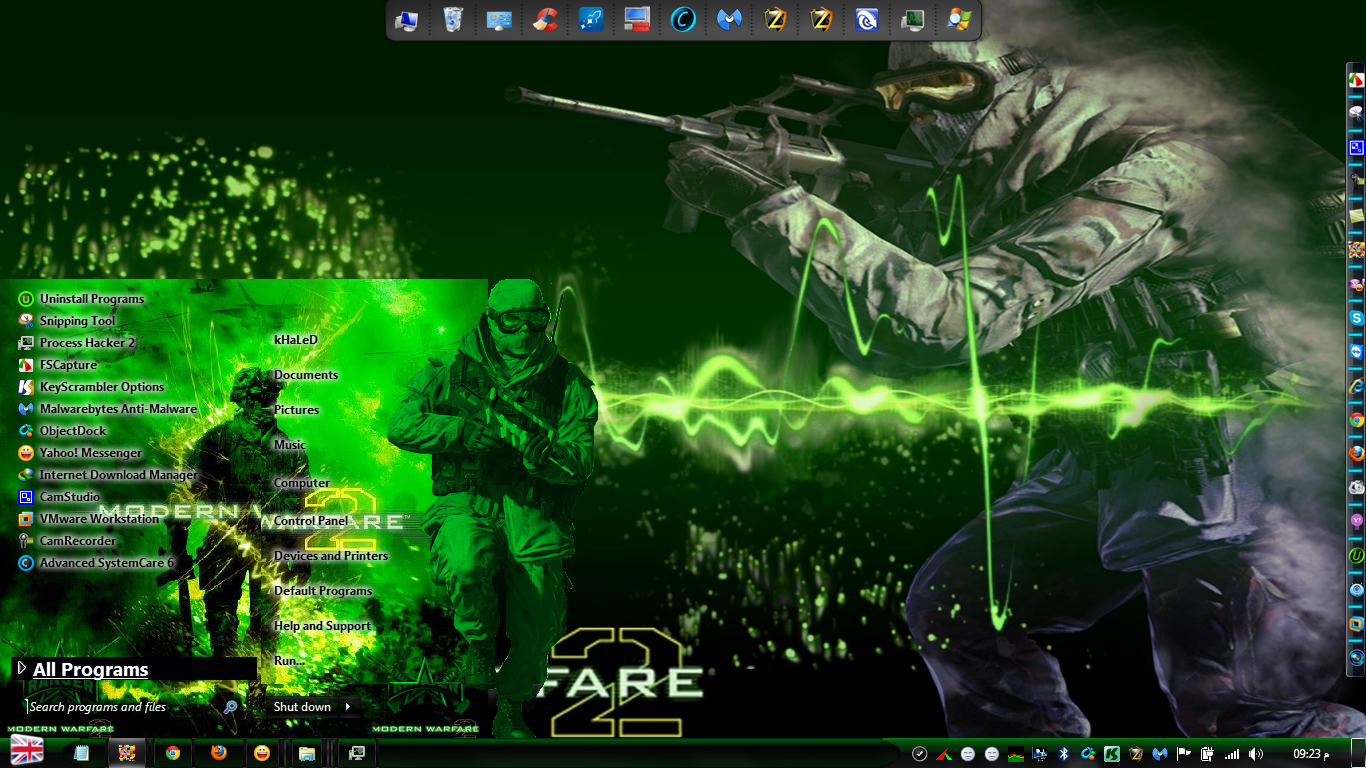
Task: Click the Start button with UK flag
Action: (x=27, y=751)
